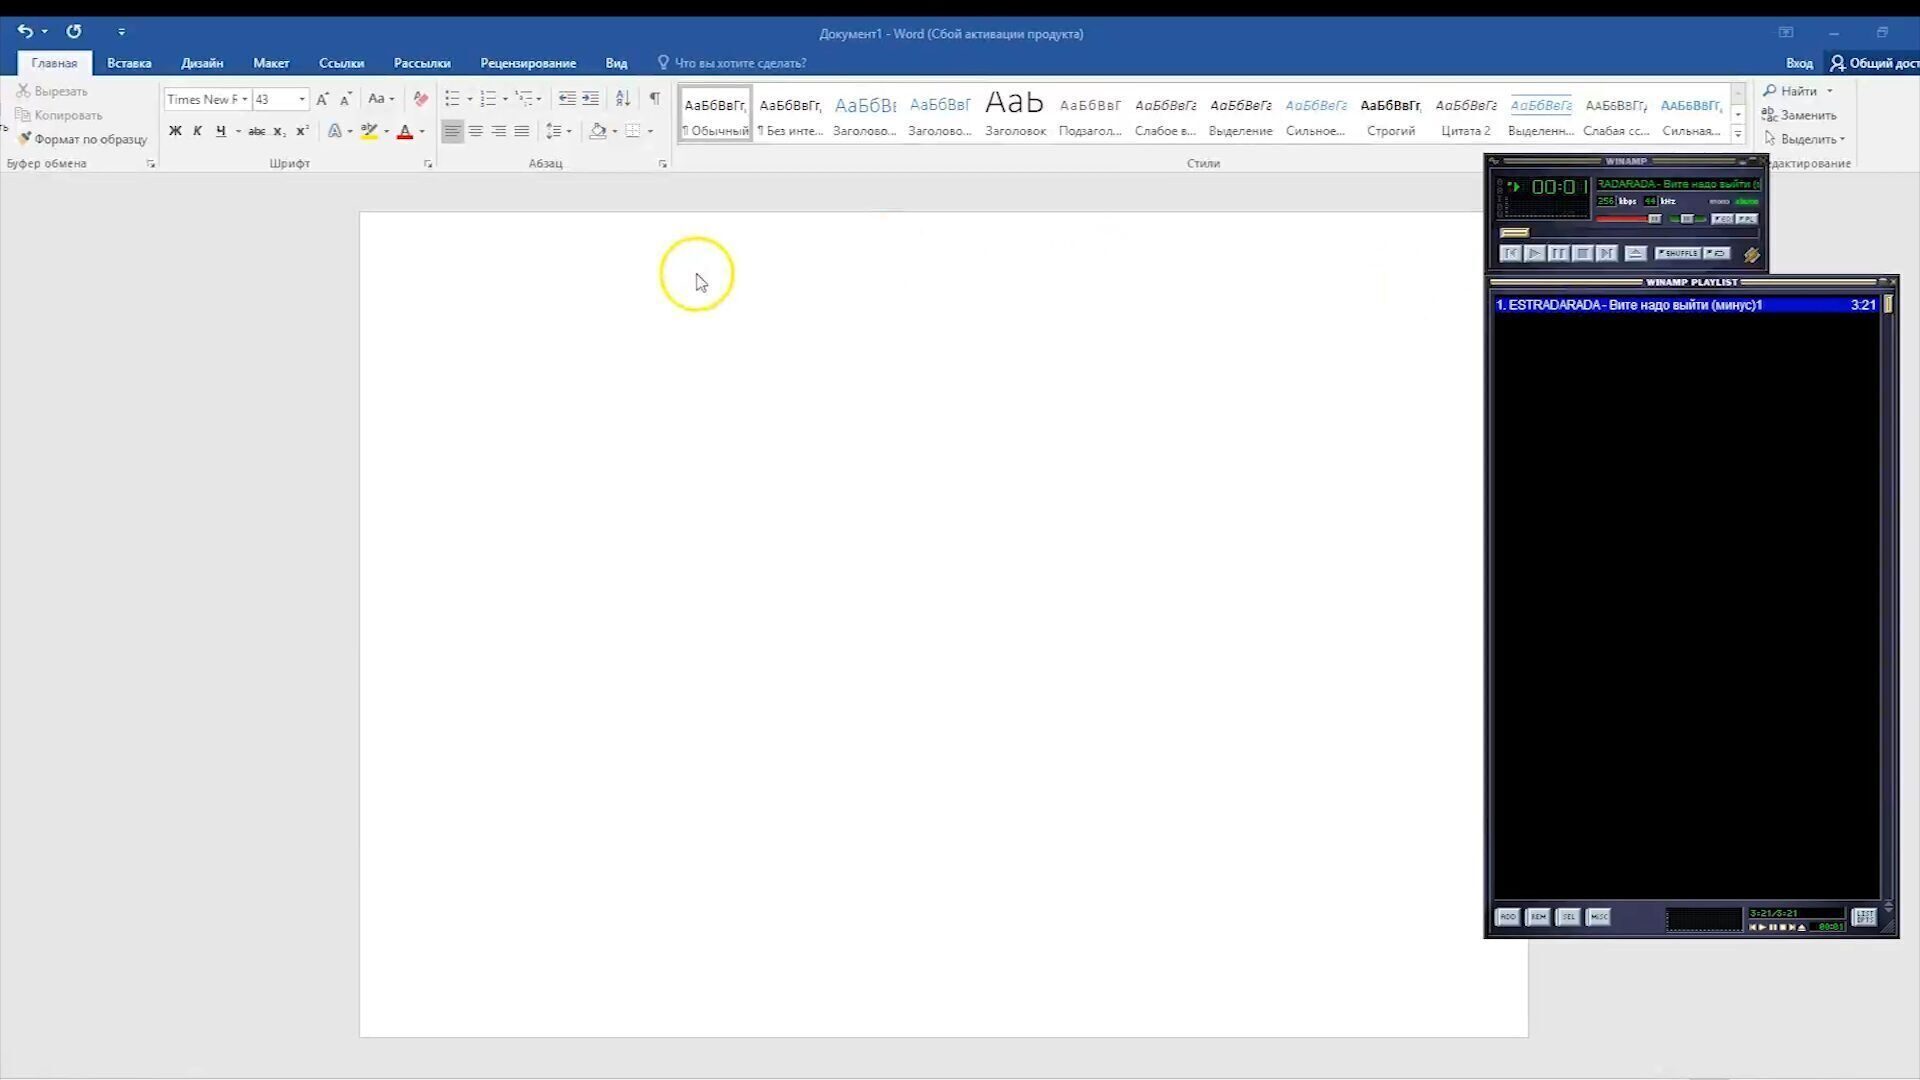Click the Winamp seek bar position handle

click(x=1514, y=233)
